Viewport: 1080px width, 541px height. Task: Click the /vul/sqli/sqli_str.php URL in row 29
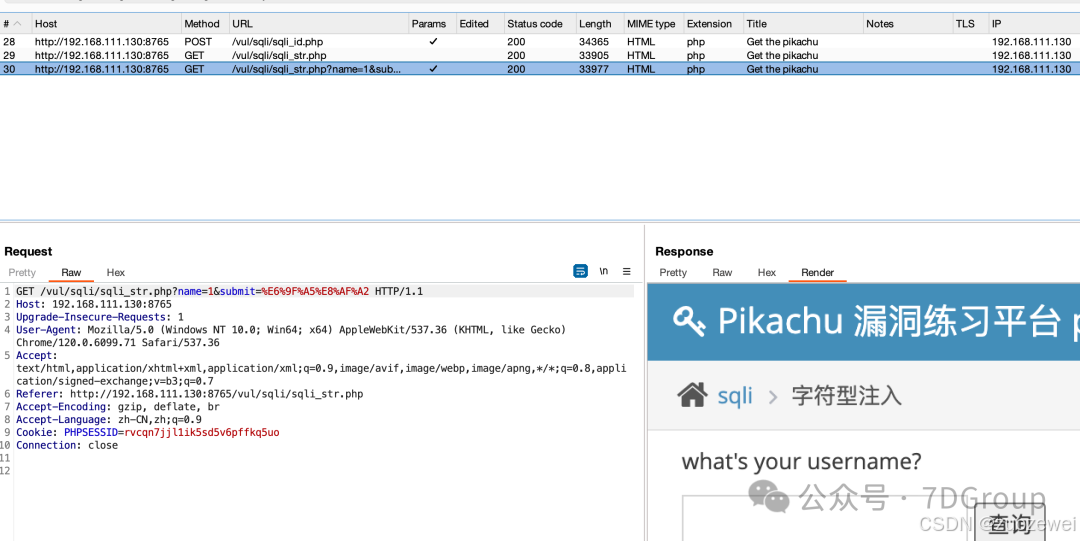279,55
